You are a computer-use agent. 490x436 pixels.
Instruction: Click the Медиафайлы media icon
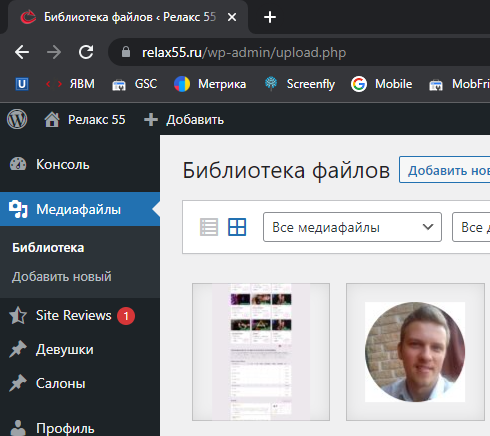[x=18, y=209]
